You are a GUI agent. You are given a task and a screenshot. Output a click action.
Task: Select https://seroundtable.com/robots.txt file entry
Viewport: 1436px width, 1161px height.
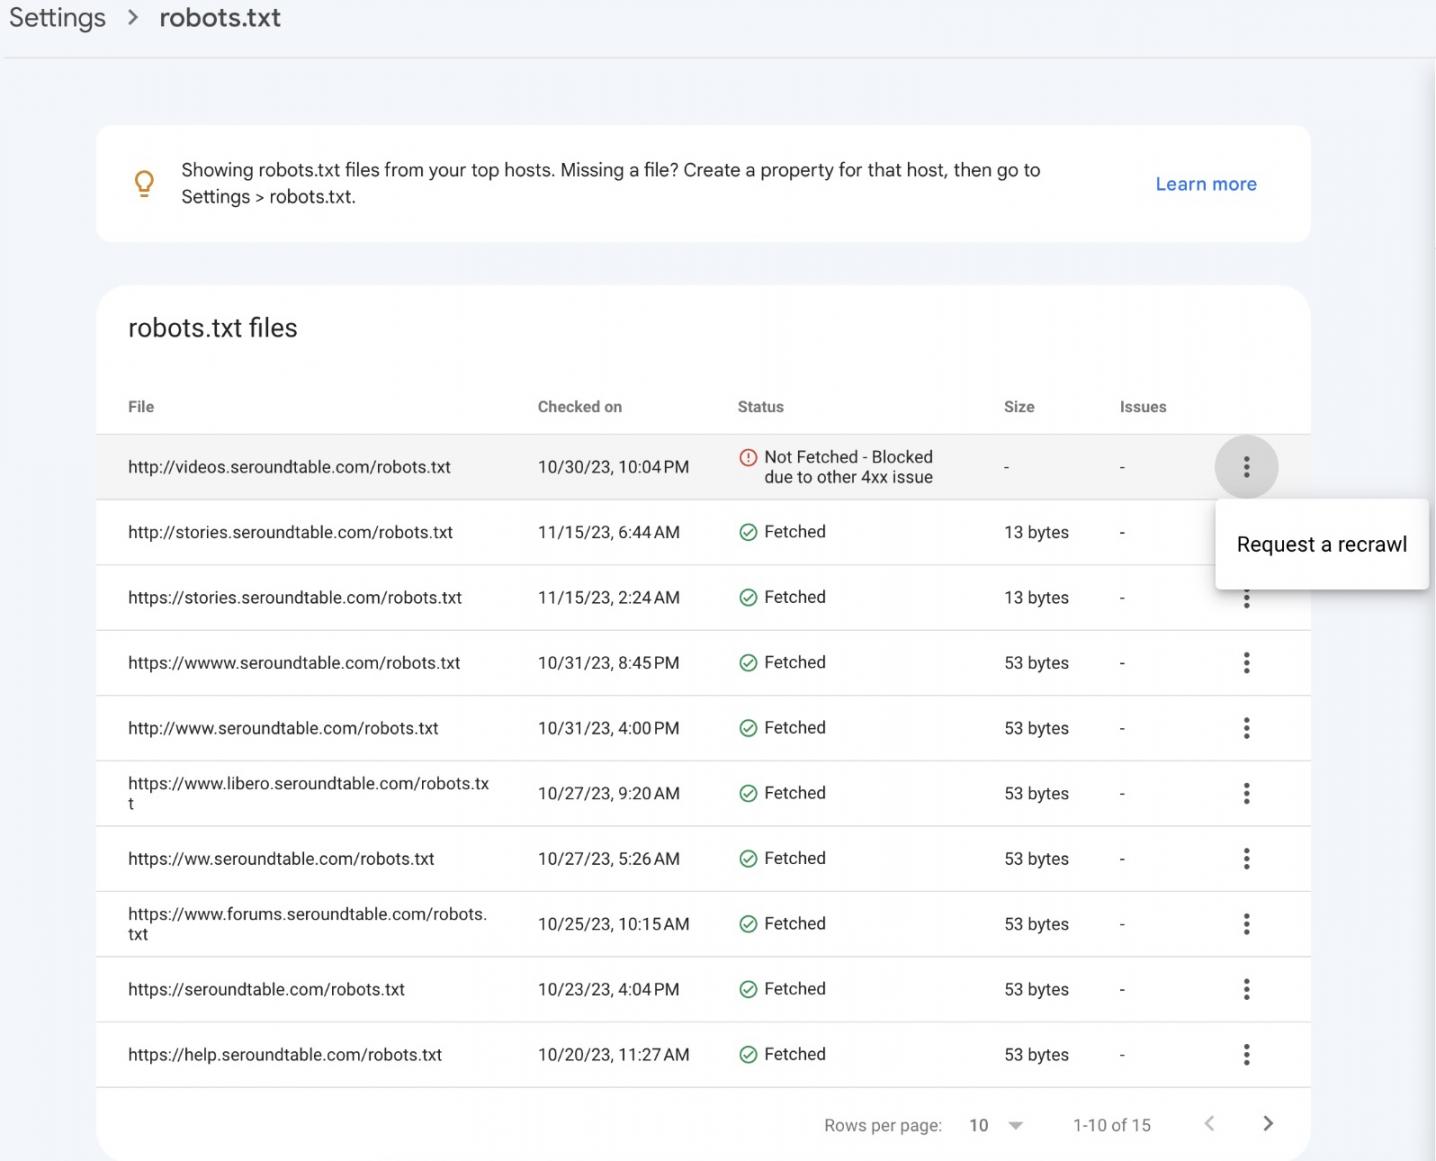click(x=266, y=989)
